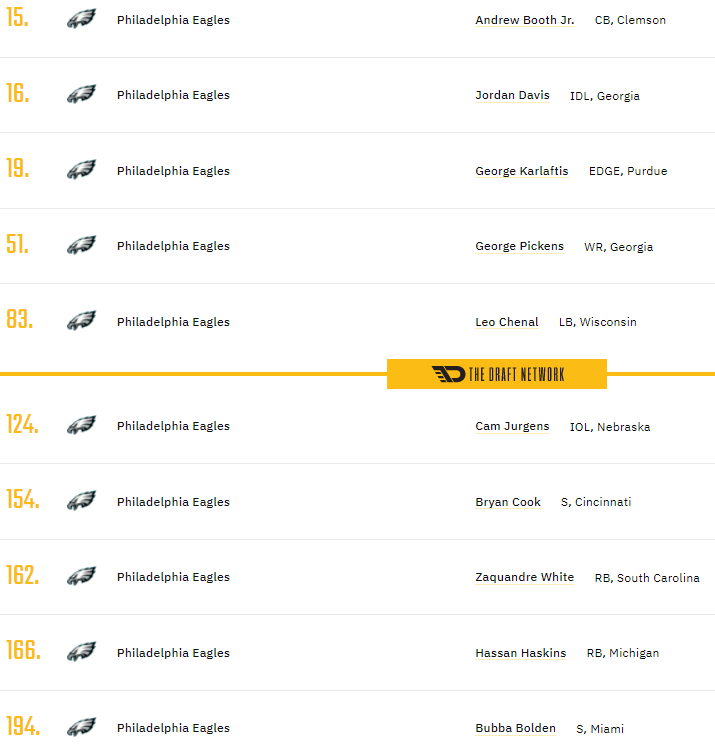Click the Eagles logo beside pick 162
The image size is (715, 744).
click(x=81, y=577)
